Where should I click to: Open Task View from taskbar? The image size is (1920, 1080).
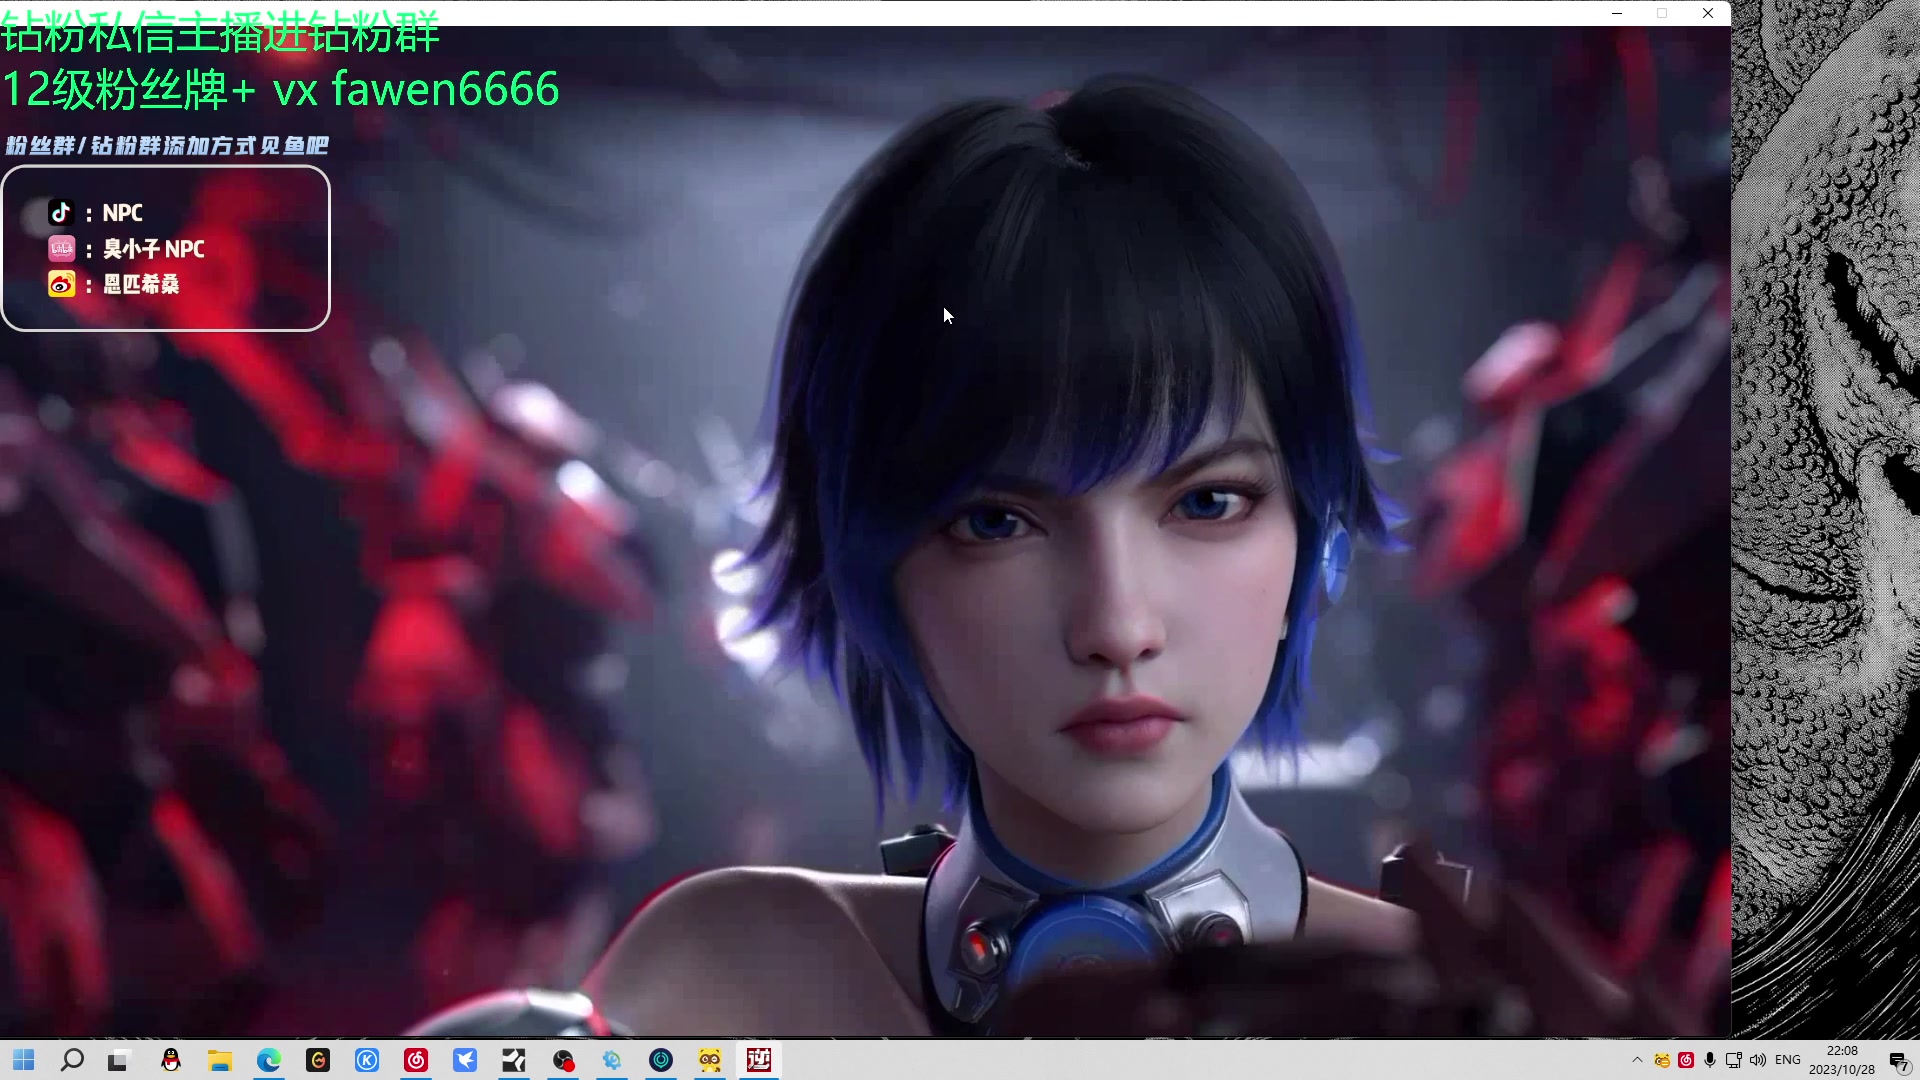click(119, 1060)
